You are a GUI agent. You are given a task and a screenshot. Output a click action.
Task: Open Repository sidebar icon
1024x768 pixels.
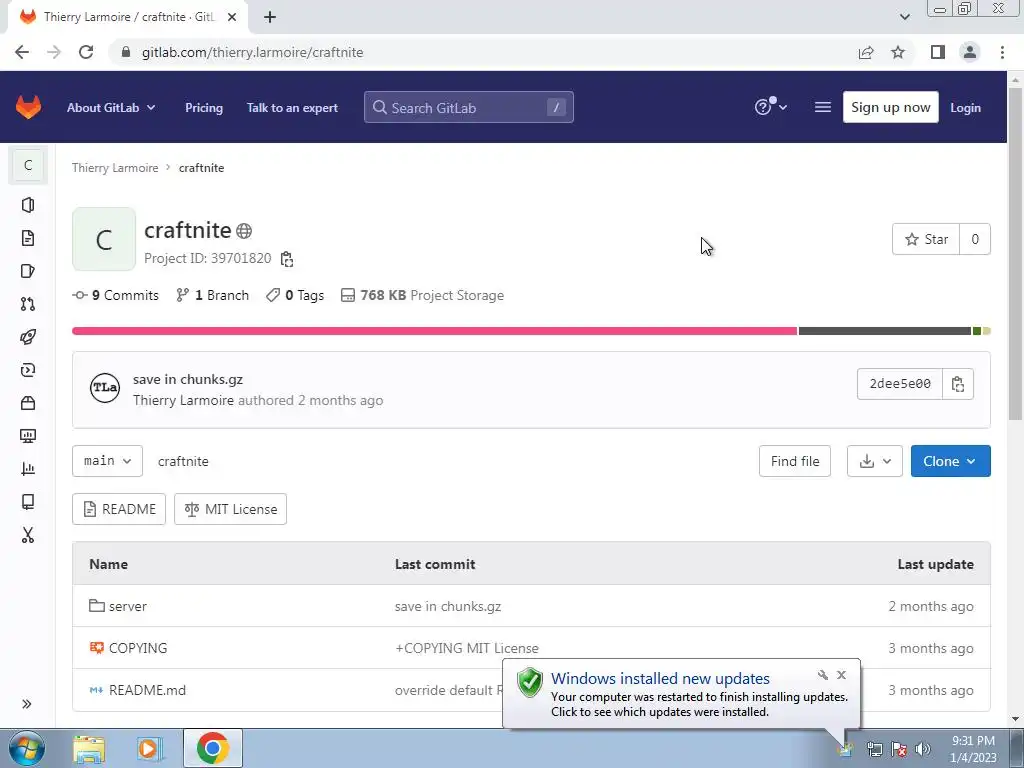27,238
